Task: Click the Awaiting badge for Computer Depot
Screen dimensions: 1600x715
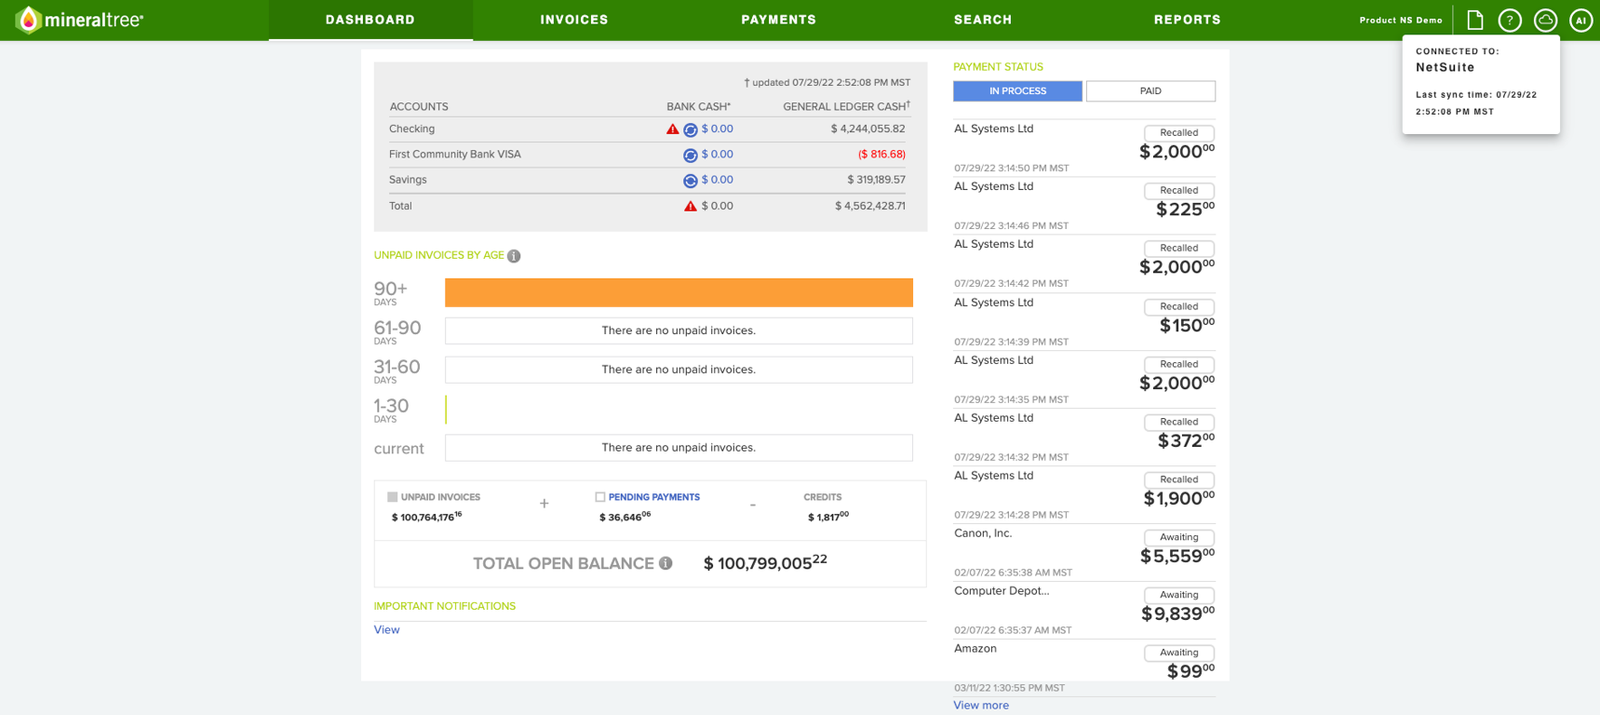Action: [1179, 595]
